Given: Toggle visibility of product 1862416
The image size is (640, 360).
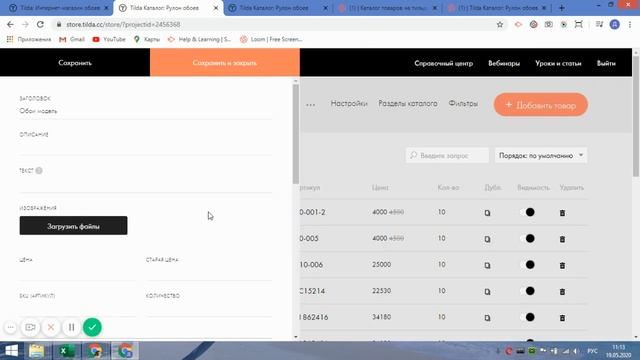Looking at the screenshot, I should (x=527, y=317).
